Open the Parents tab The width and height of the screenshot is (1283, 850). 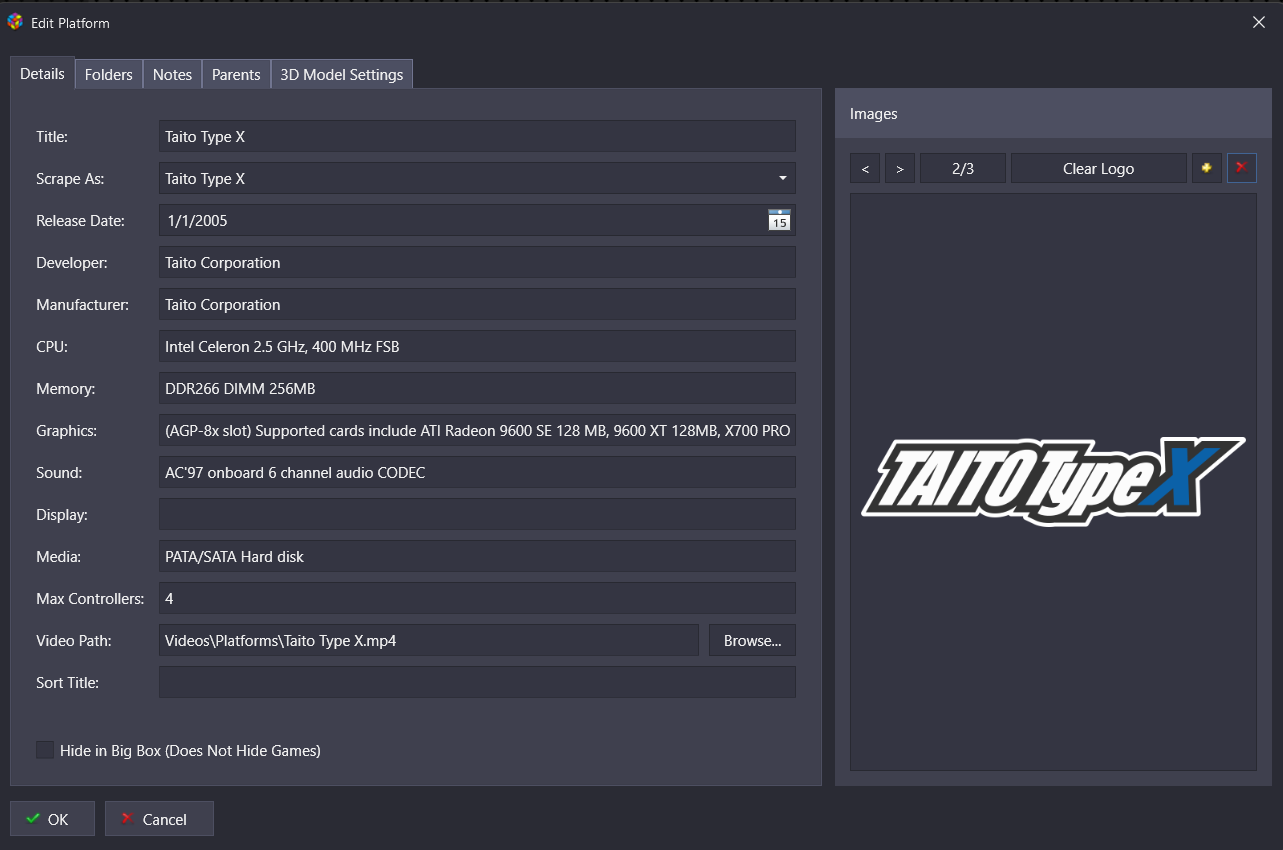click(x=236, y=74)
